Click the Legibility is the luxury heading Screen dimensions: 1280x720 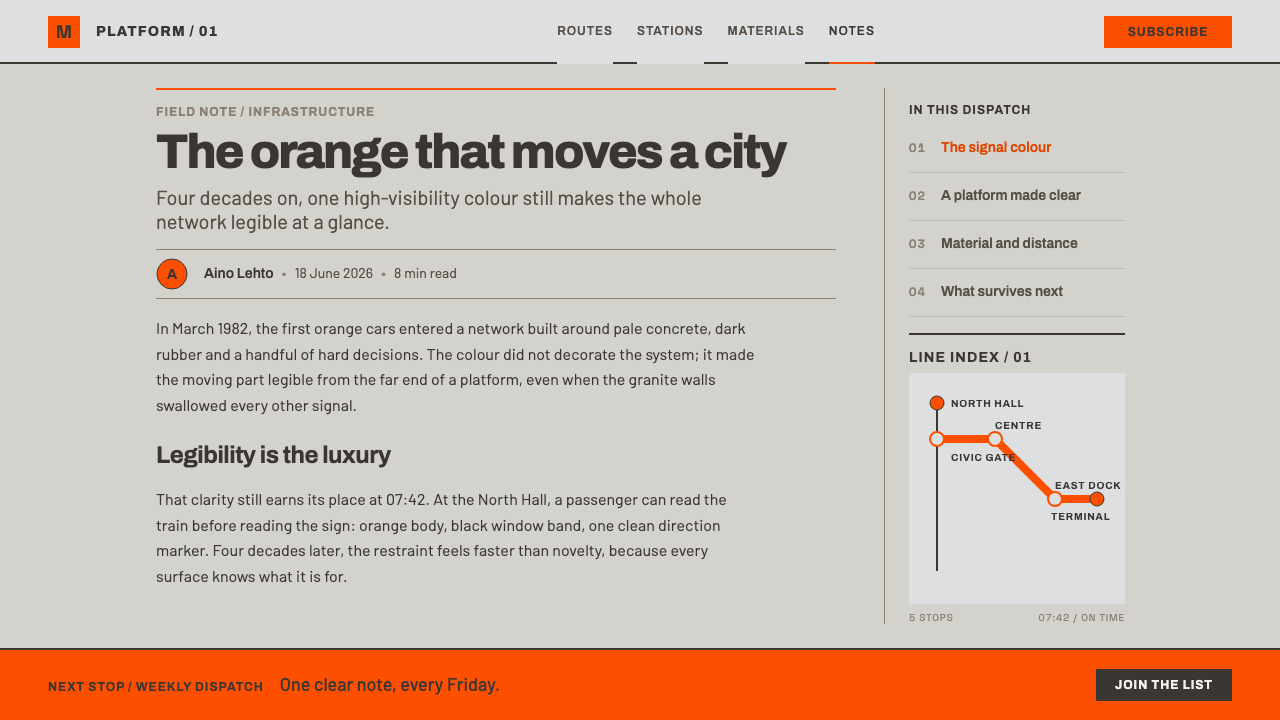coord(273,455)
